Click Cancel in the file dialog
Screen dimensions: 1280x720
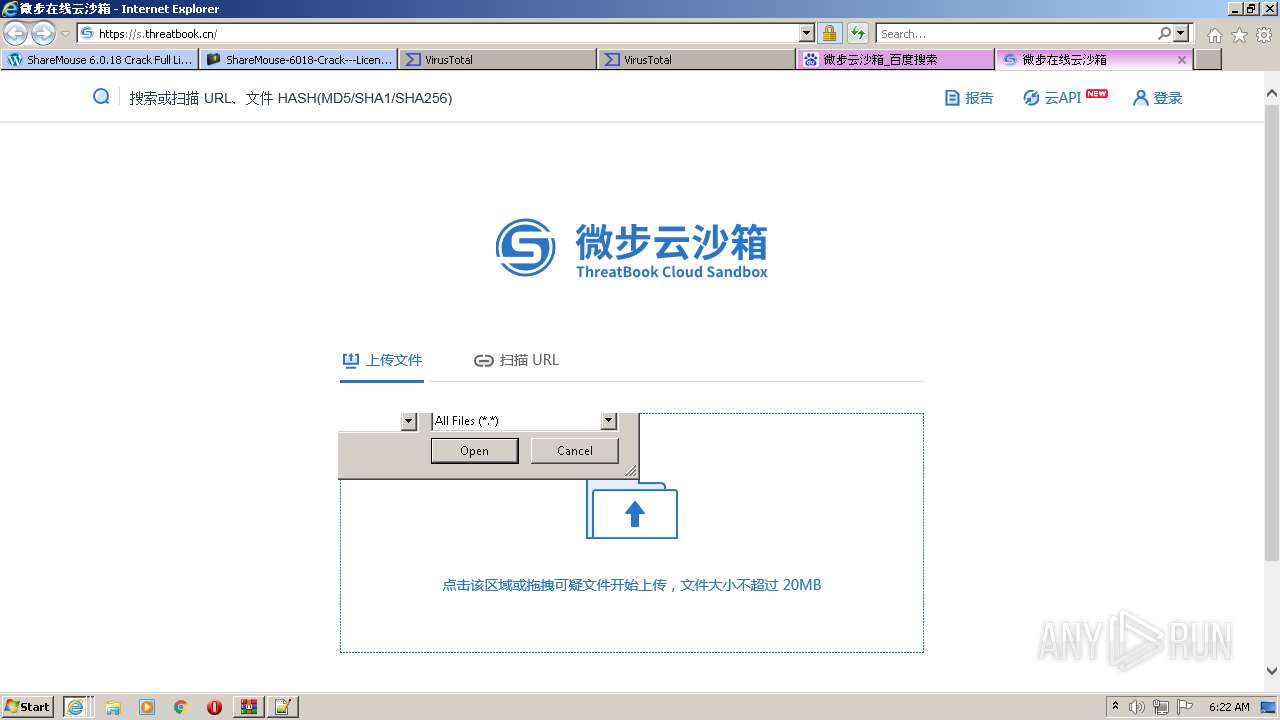pyautogui.click(x=574, y=451)
